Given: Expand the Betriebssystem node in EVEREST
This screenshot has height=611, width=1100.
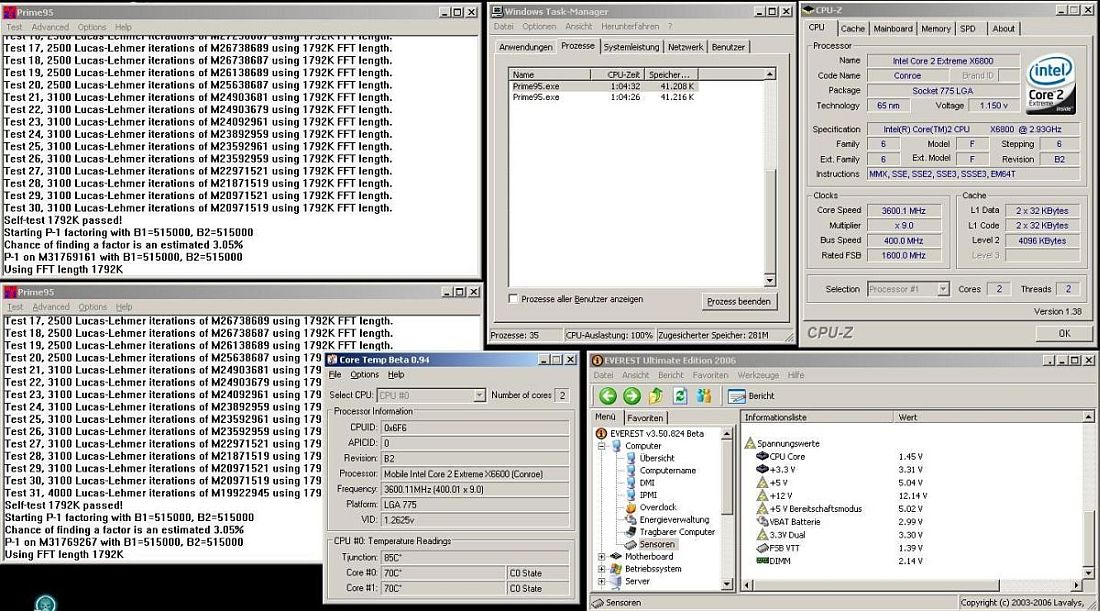Looking at the screenshot, I should (601, 569).
